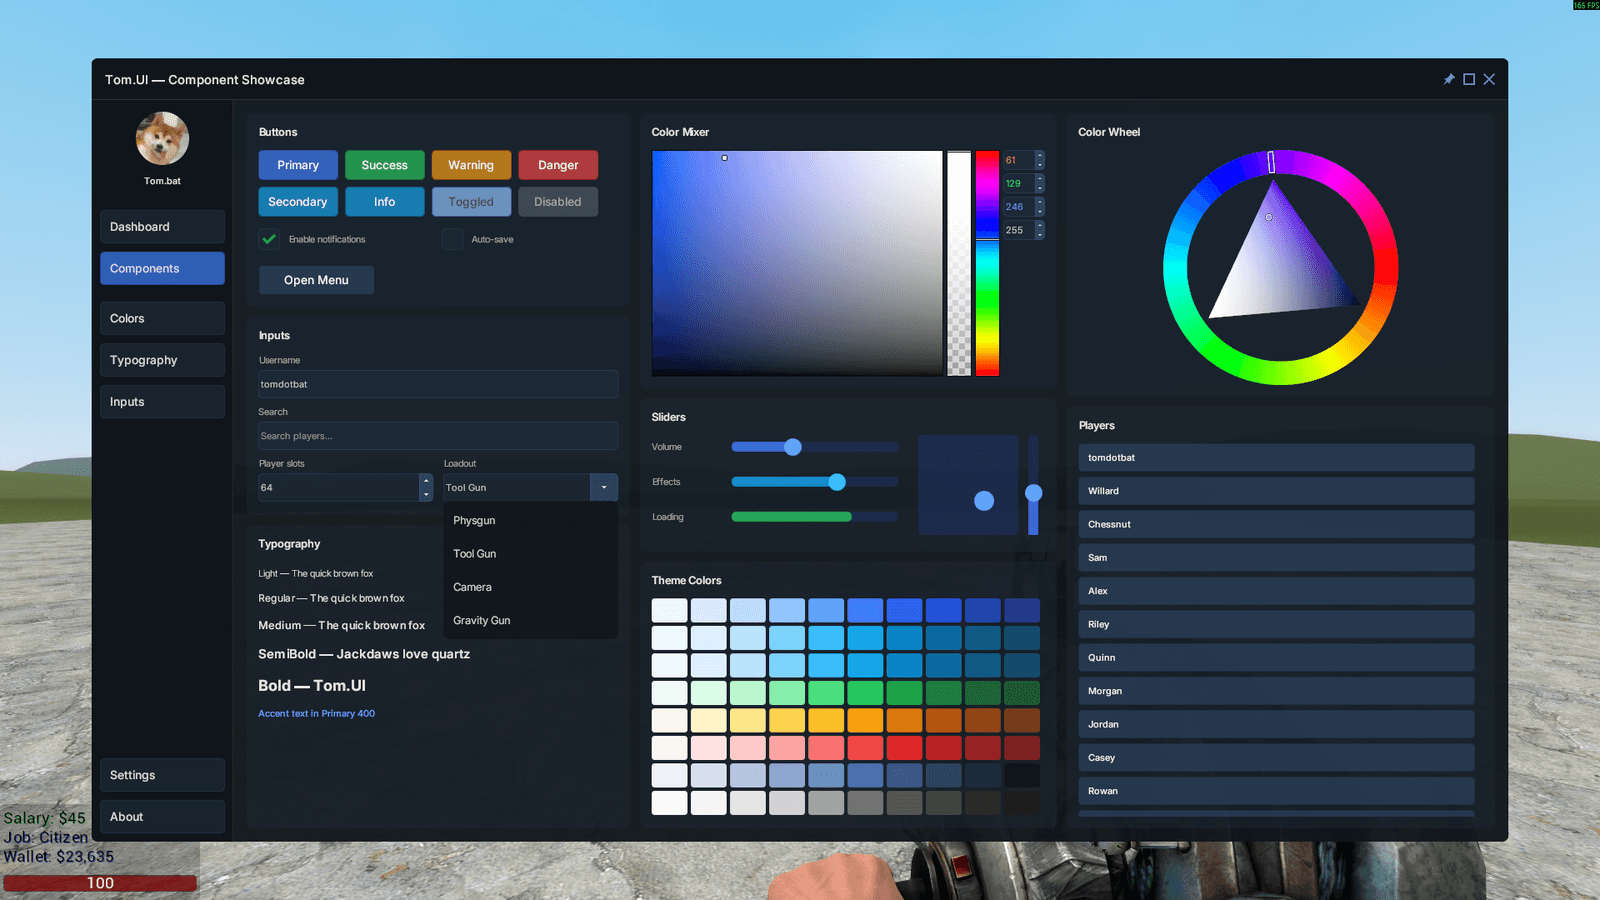This screenshot has height=900, width=1600.
Task: Click the Username input field
Action: (x=438, y=384)
